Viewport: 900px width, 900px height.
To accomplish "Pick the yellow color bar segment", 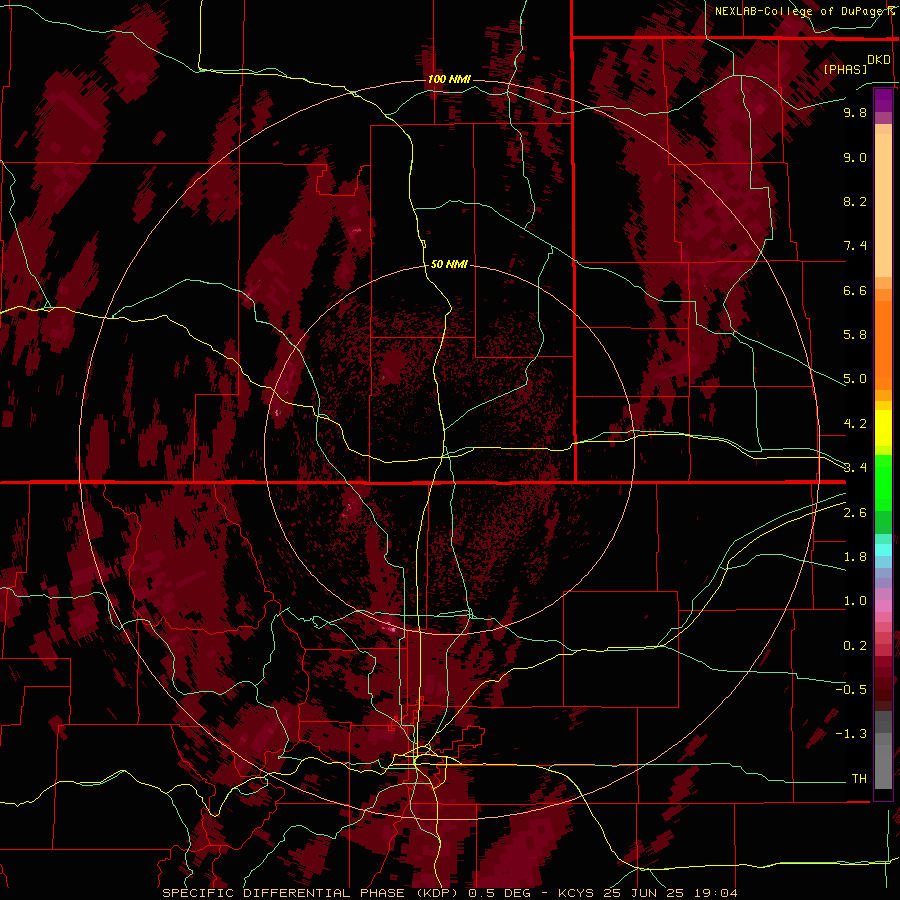I will pyautogui.click(x=883, y=428).
